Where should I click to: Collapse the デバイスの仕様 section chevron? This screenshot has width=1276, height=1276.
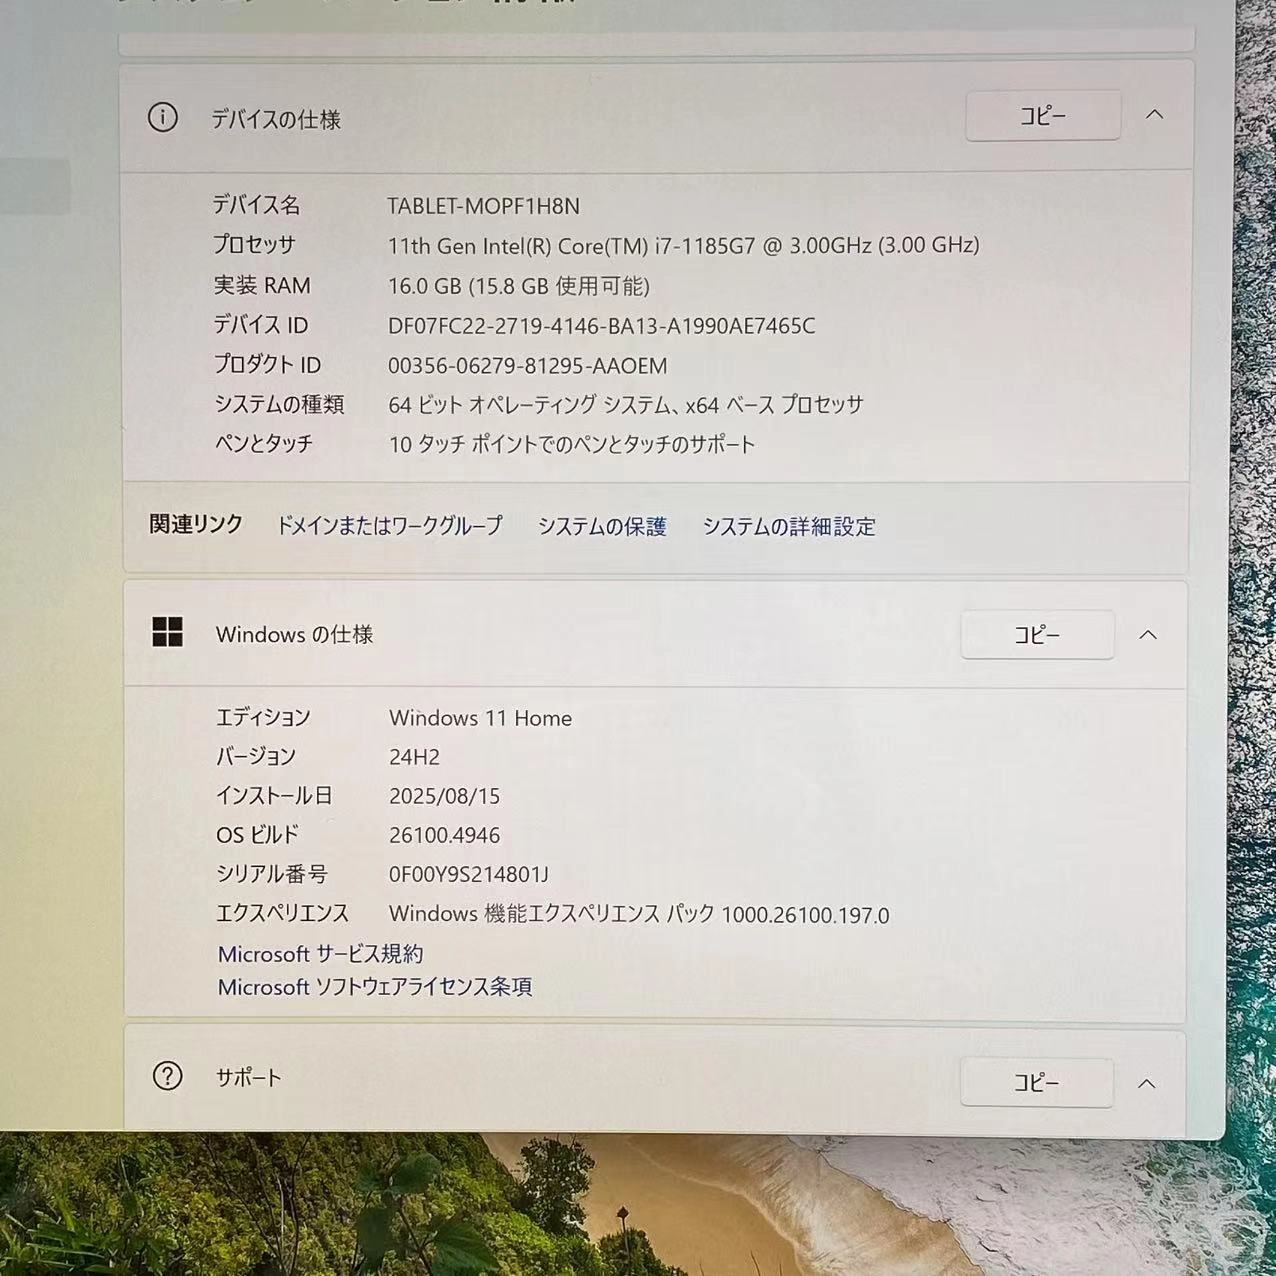(1155, 114)
